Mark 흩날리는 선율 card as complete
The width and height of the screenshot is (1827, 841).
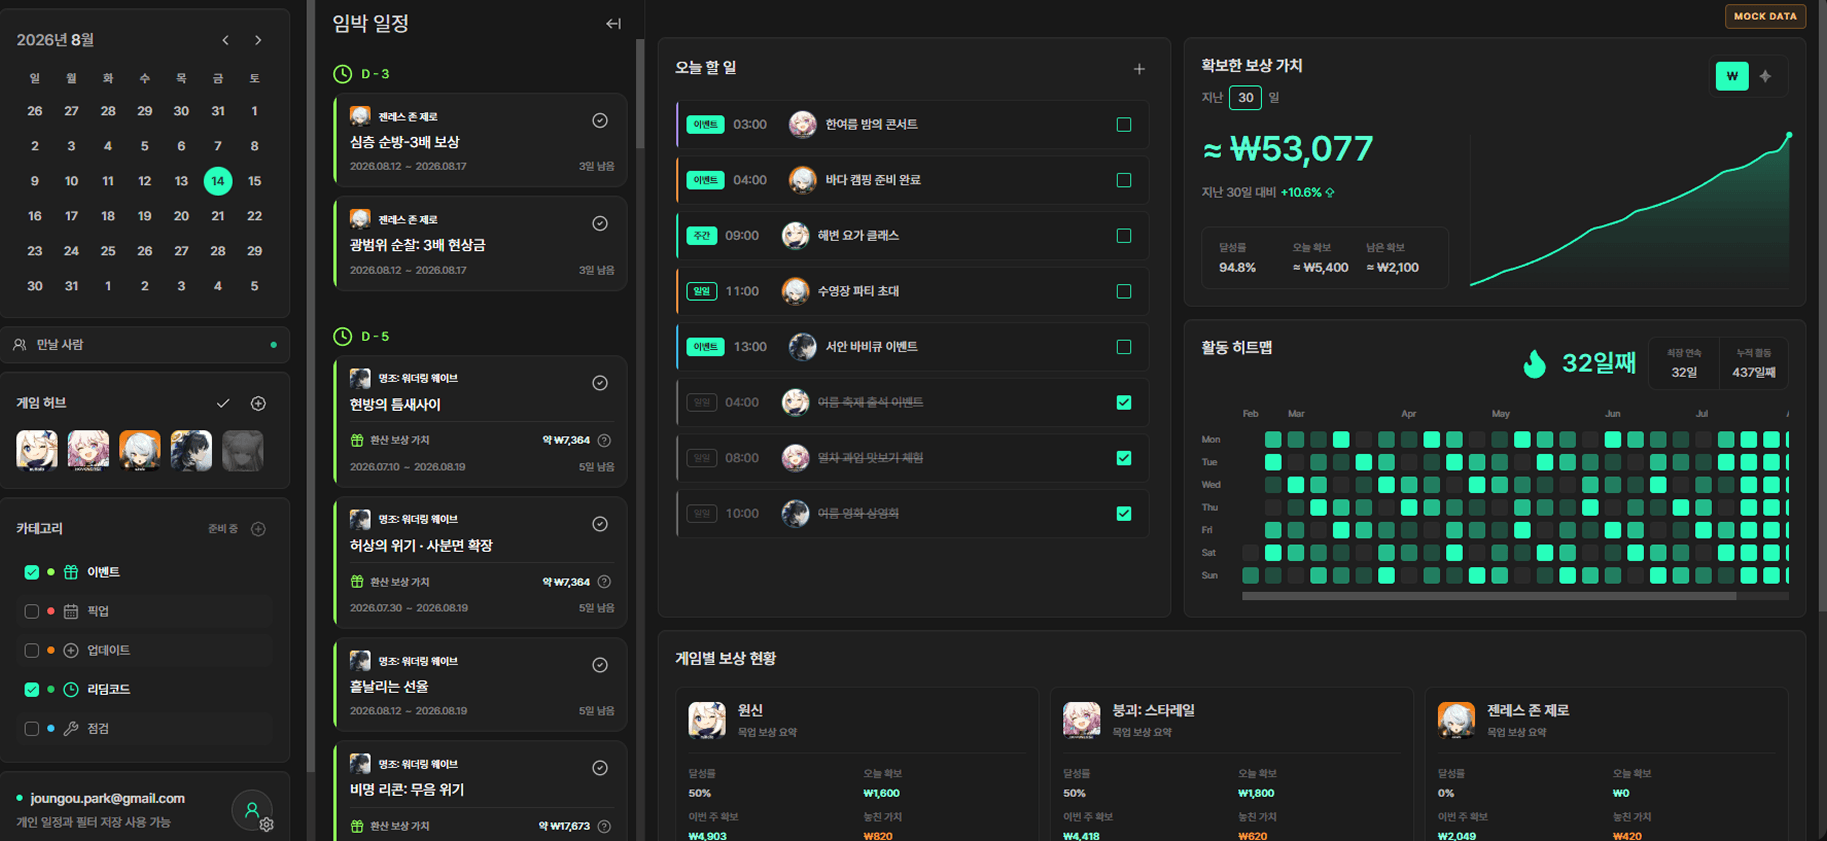600,665
